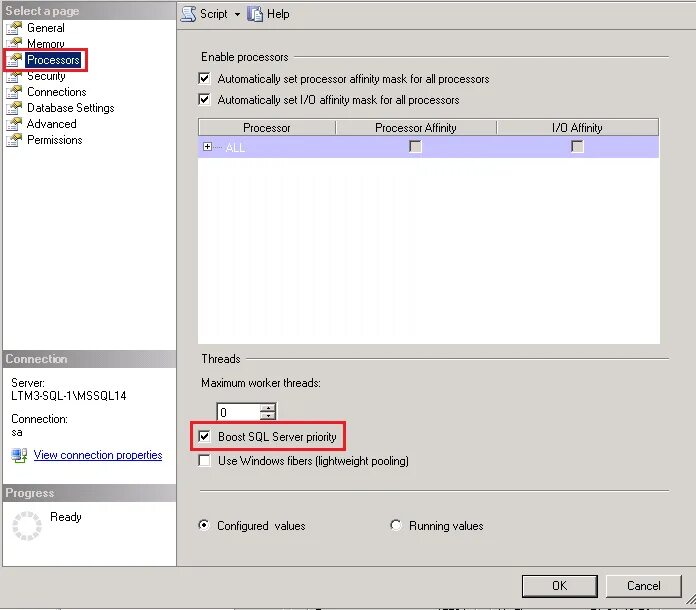
Task: Open the Advanced page
Action: coord(51,124)
